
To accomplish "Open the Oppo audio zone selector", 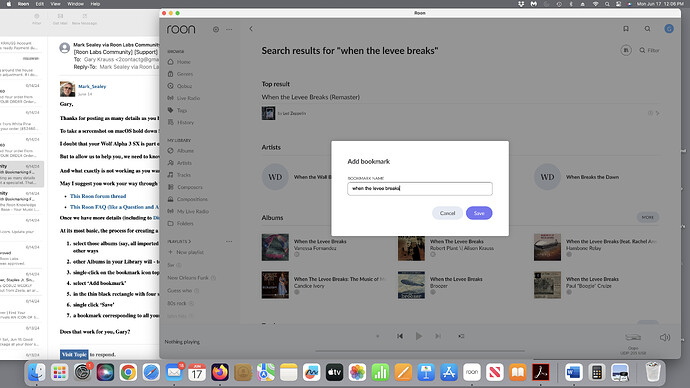I will pyautogui.click(x=633, y=343).
